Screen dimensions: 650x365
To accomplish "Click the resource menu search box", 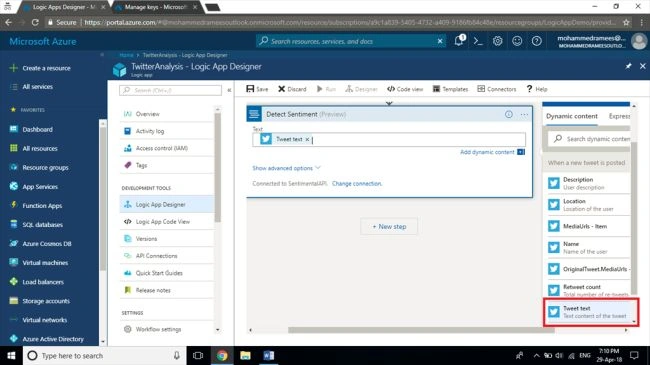I will [170, 90].
